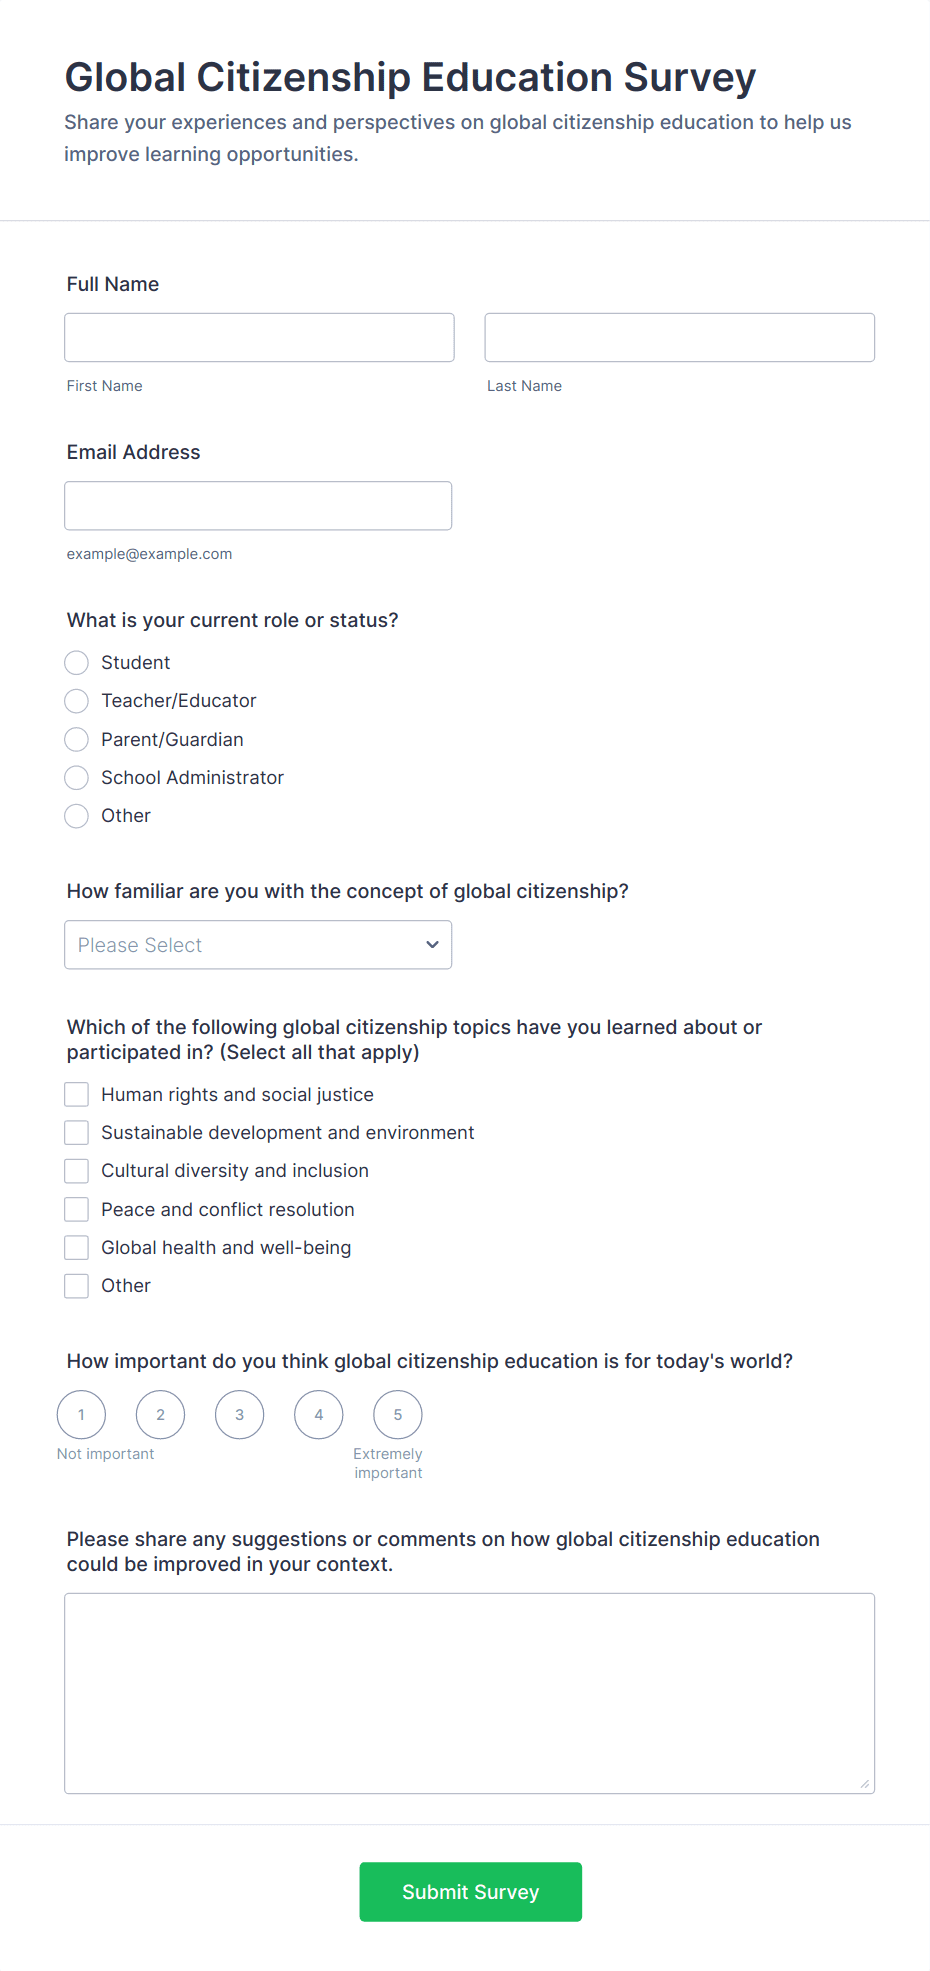Select importance rating 3
Screen dimensions: 930x1971
click(240, 1415)
